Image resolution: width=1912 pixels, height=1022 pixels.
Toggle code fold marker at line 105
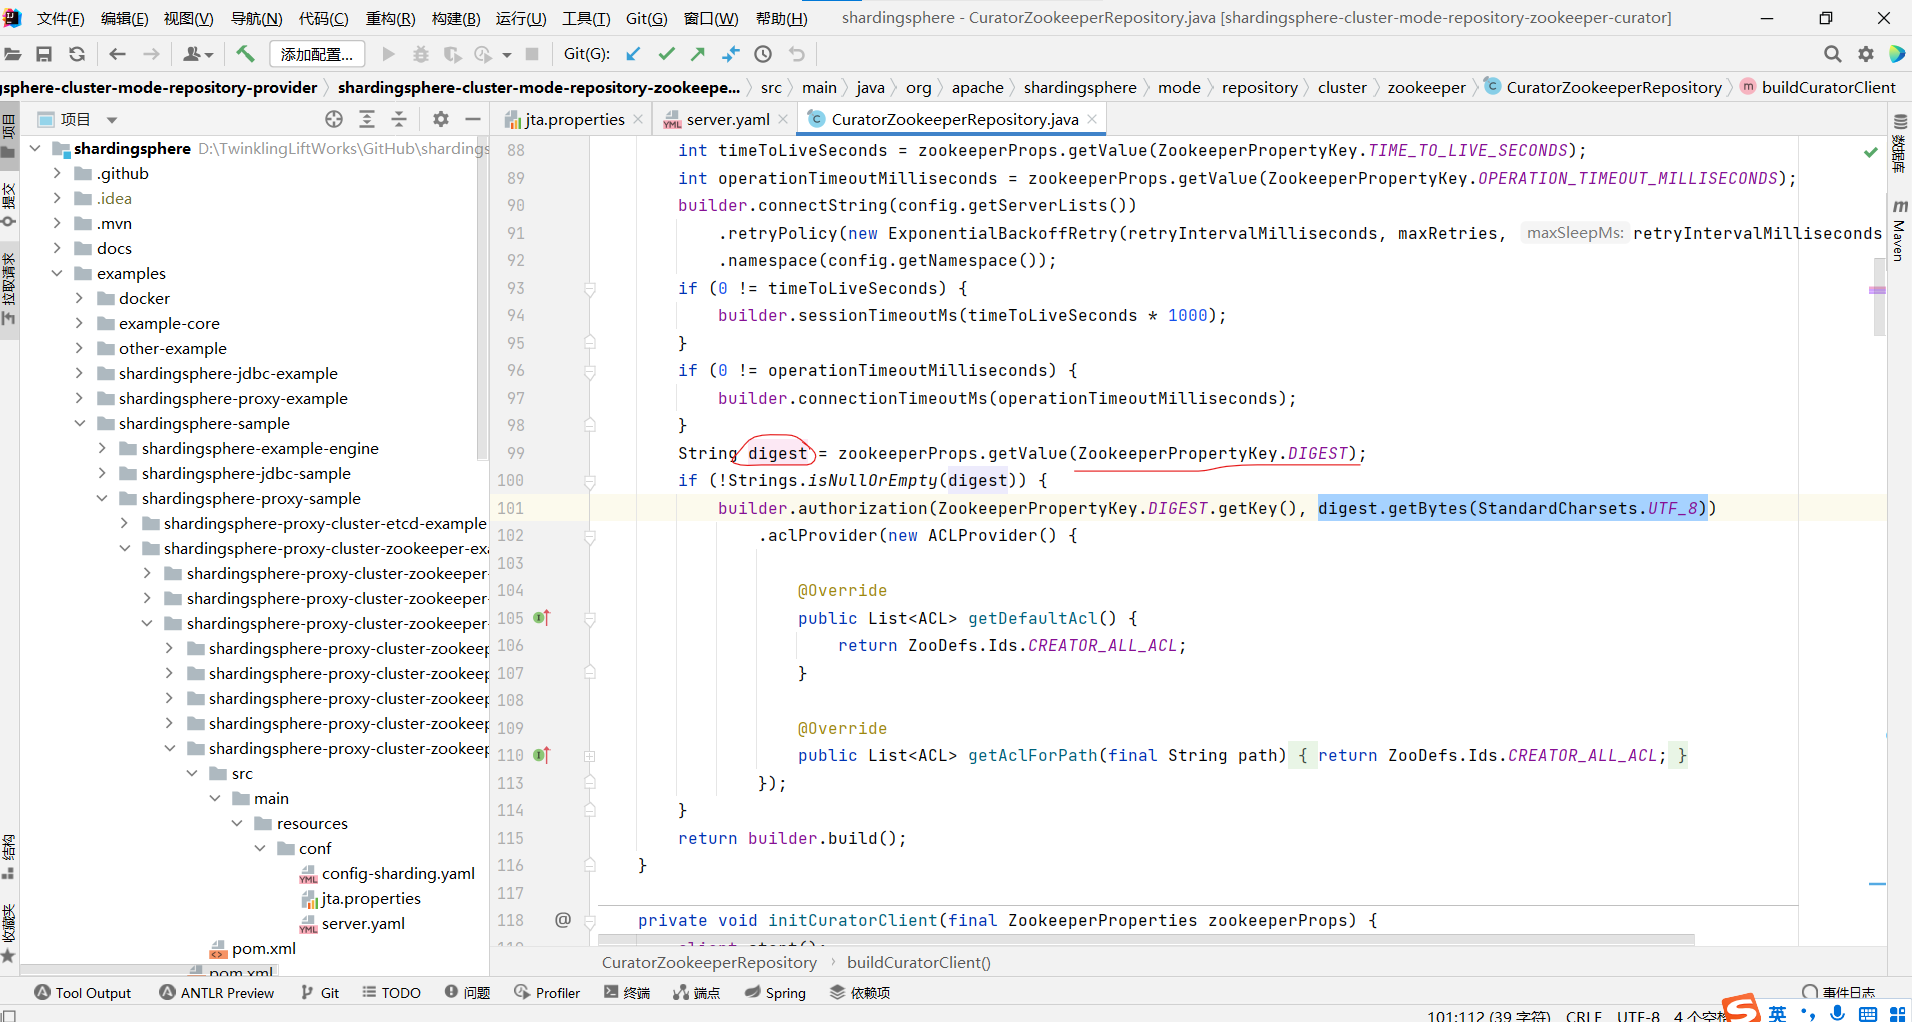coord(590,618)
